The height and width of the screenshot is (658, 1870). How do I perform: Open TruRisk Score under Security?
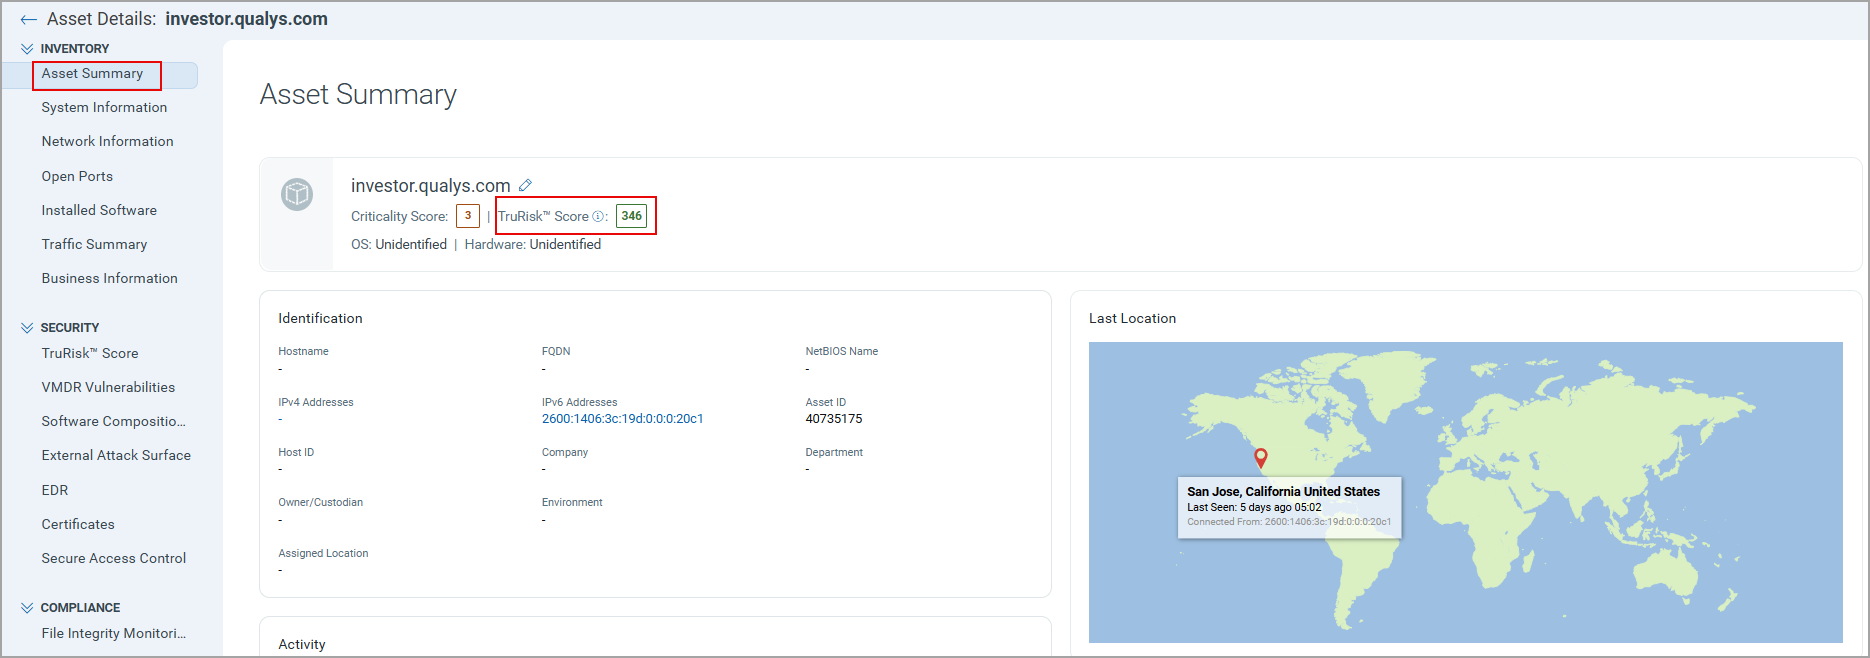coord(90,353)
